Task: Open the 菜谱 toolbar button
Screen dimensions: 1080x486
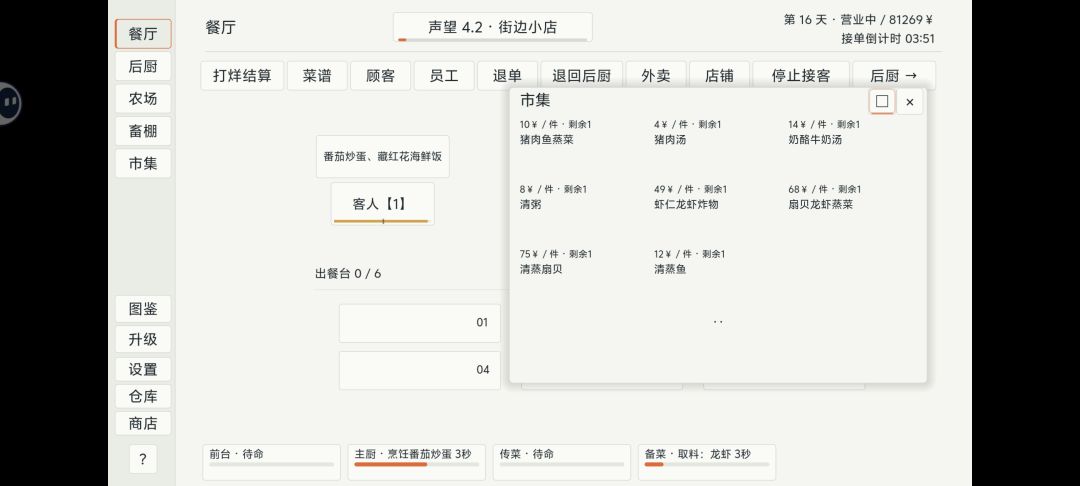Action: click(317, 76)
